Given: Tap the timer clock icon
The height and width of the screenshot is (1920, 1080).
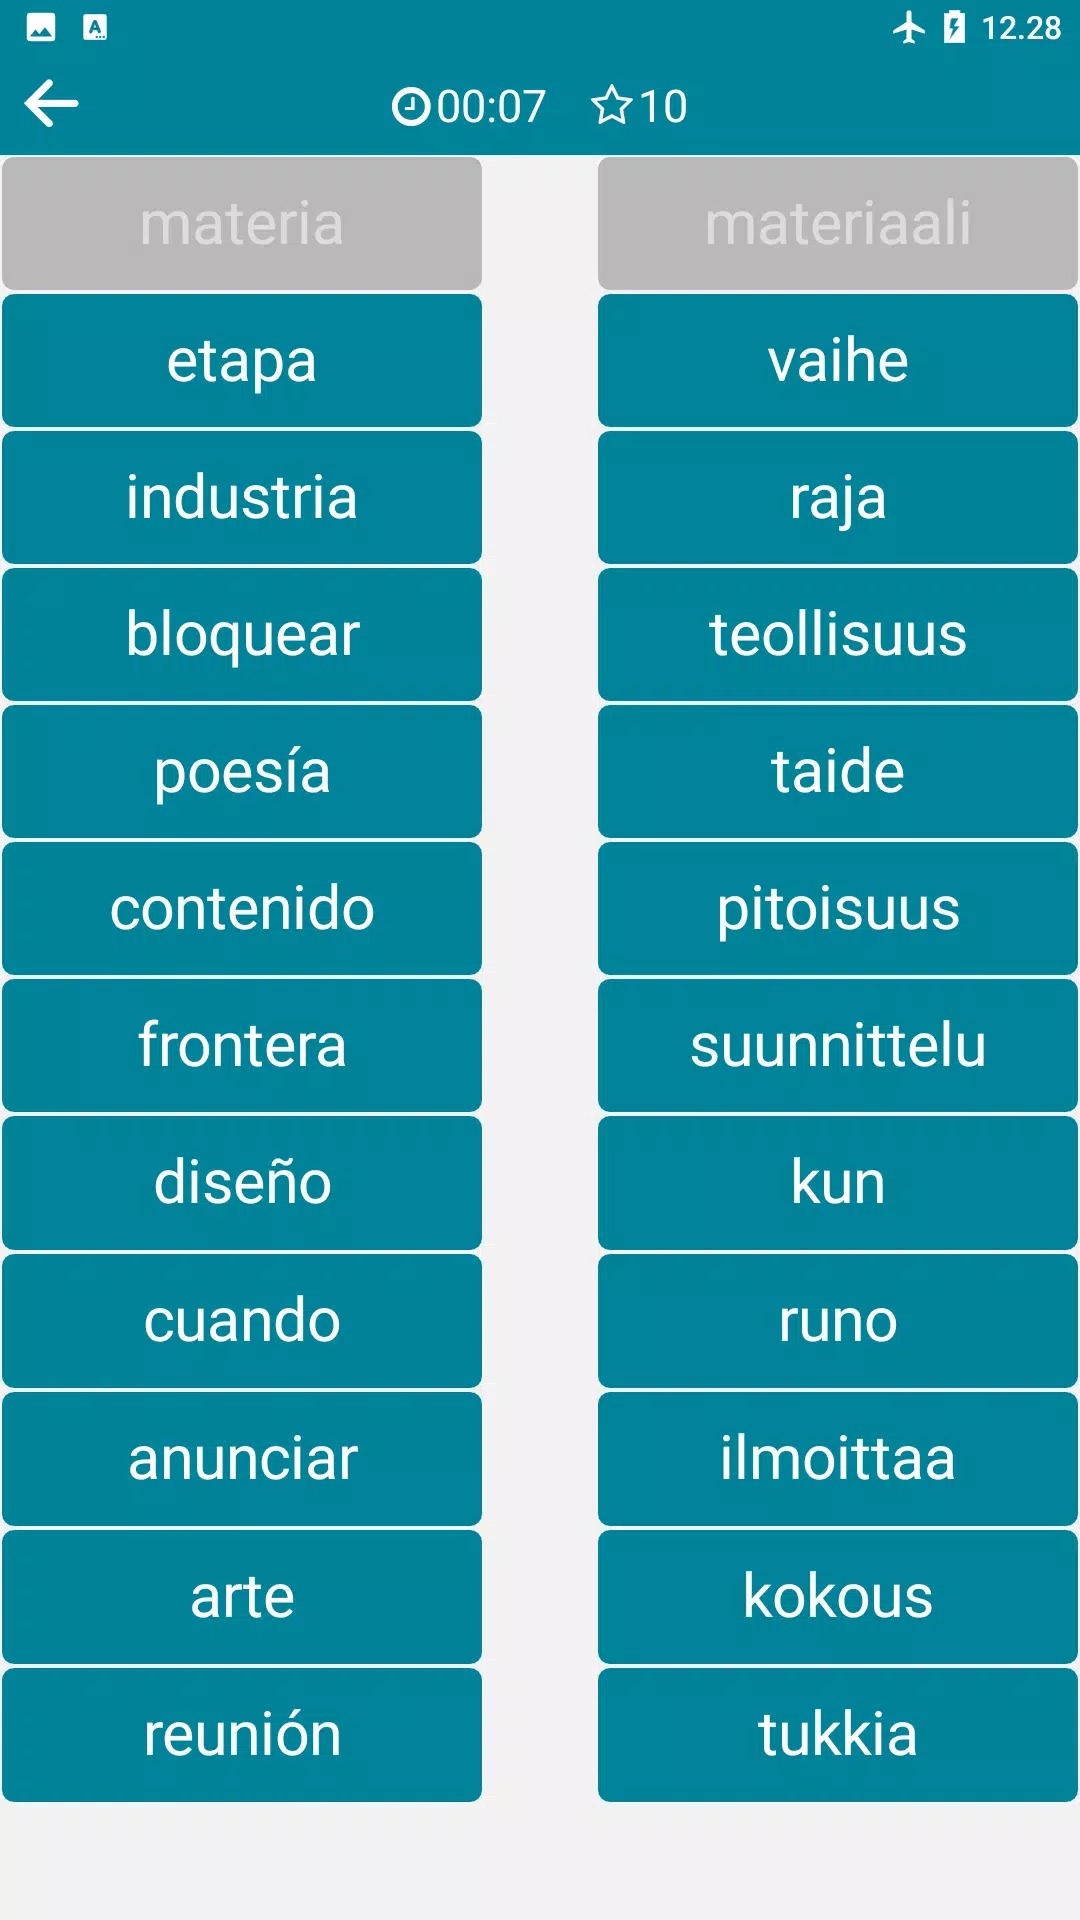Looking at the screenshot, I should pyautogui.click(x=410, y=106).
